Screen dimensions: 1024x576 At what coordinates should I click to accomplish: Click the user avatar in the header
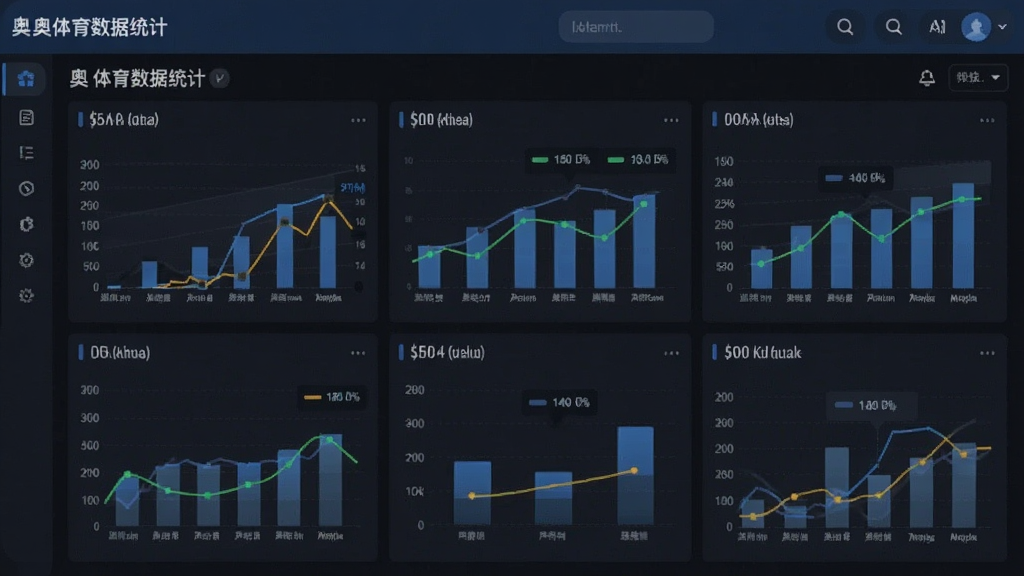click(976, 27)
